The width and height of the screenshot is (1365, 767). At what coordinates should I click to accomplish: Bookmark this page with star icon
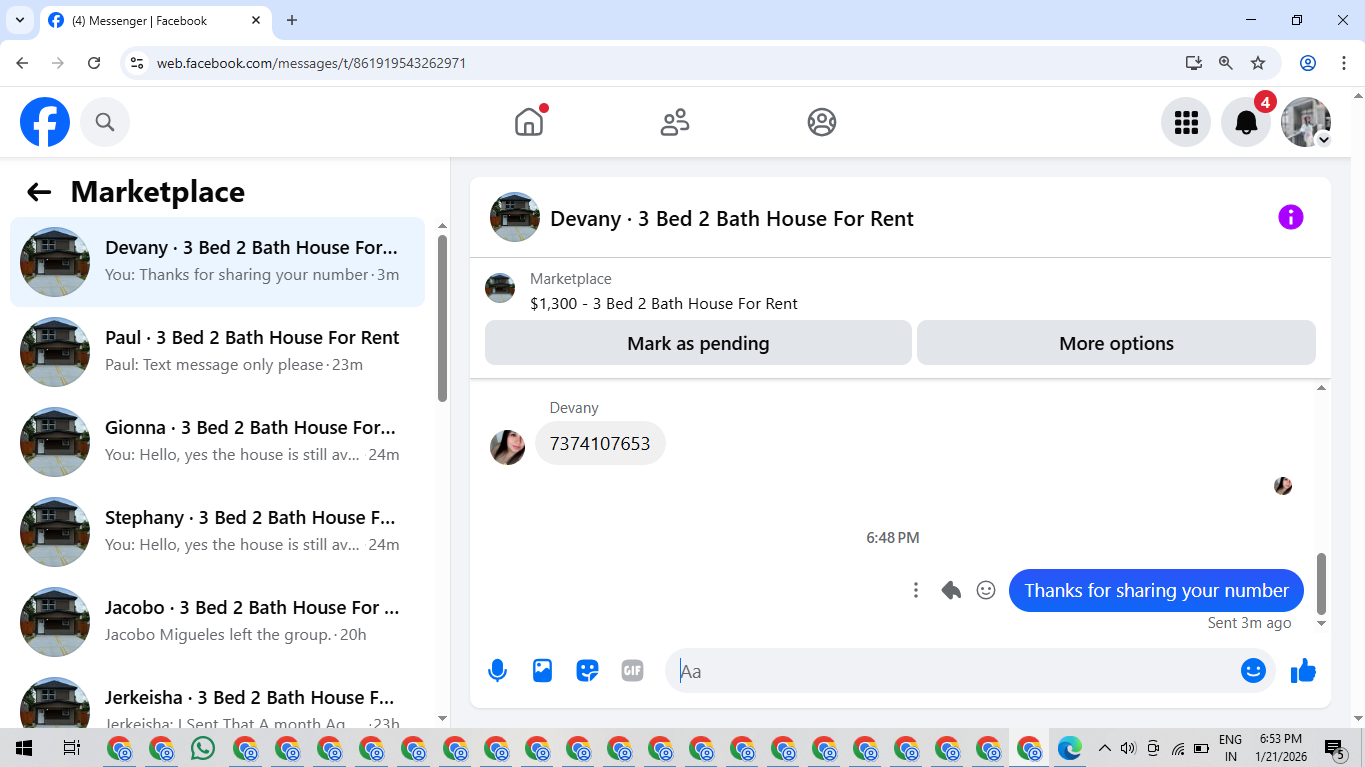pos(1258,63)
